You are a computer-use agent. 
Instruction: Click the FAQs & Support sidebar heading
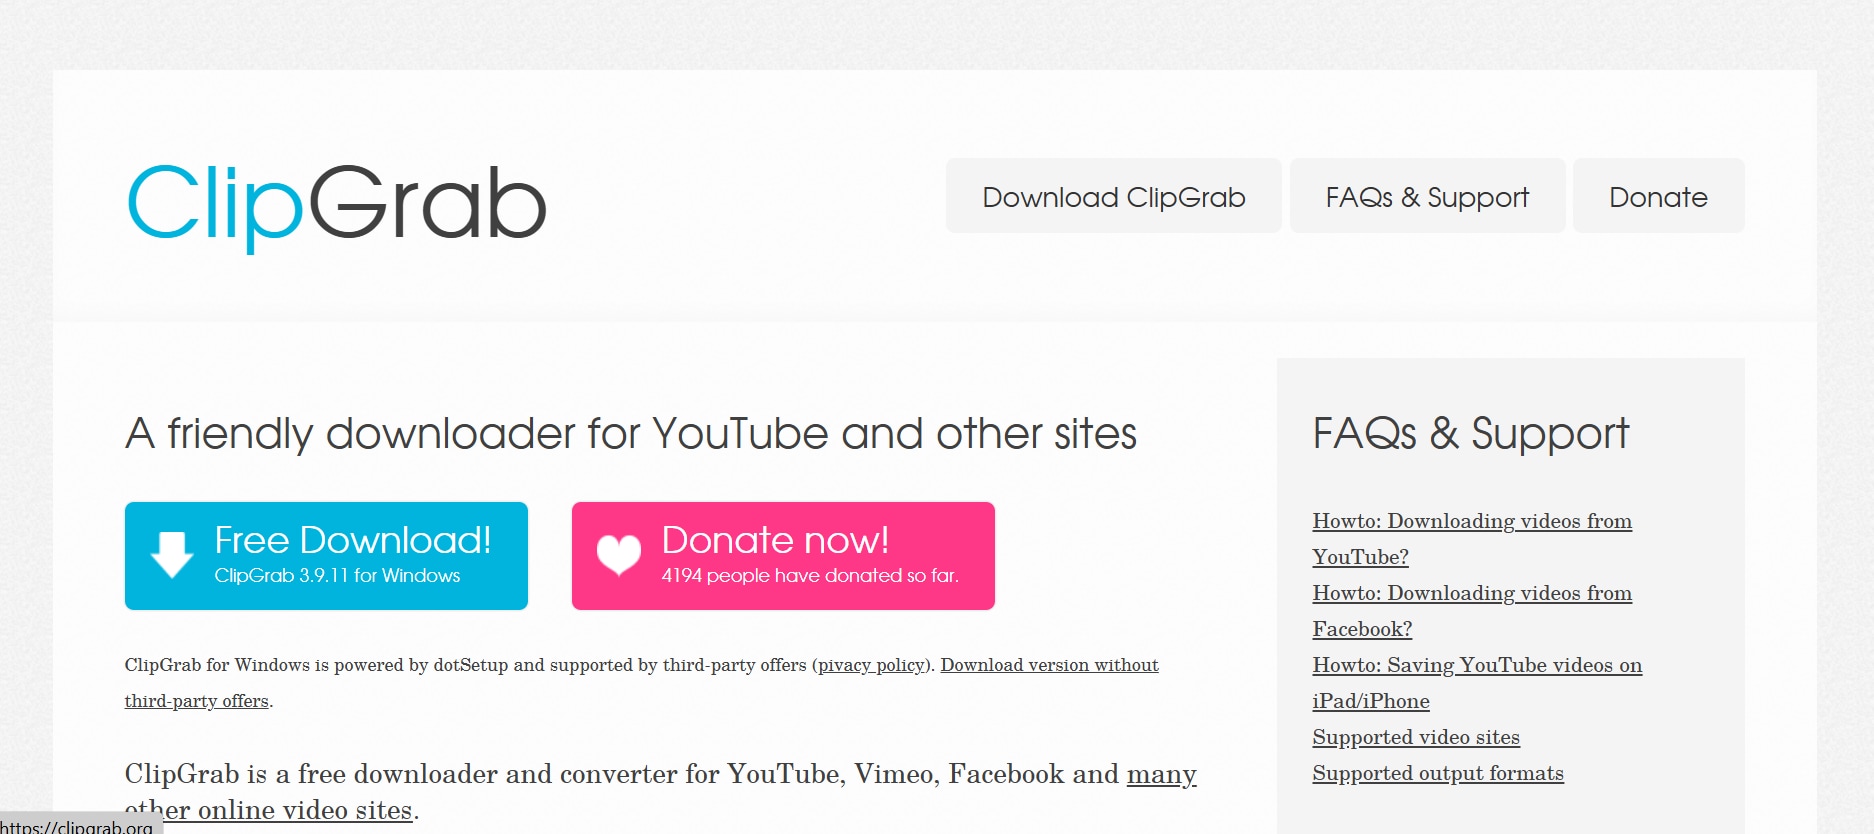1471,434
